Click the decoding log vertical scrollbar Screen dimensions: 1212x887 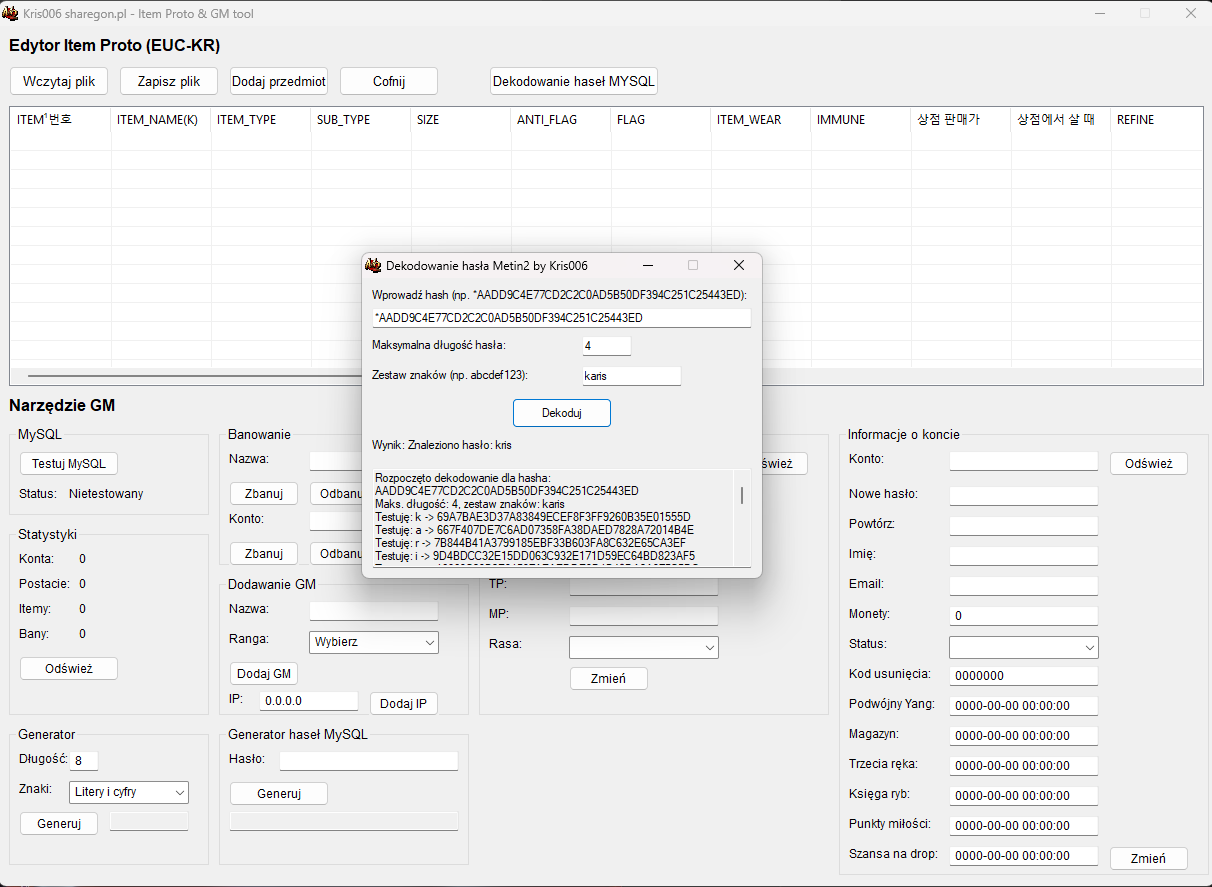click(x=741, y=496)
